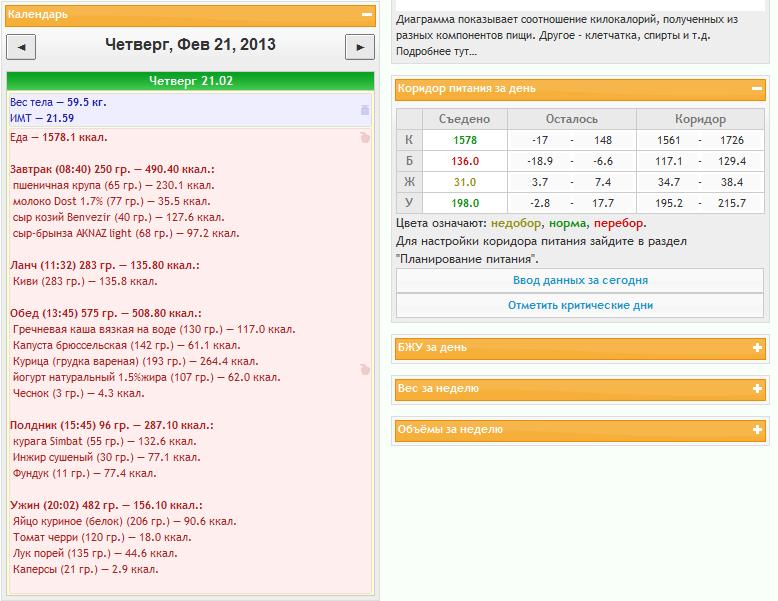Image resolution: width=778 pixels, height=601 pixels.
Task: Select Фундук (11 гр.) entry
Action: [85, 473]
